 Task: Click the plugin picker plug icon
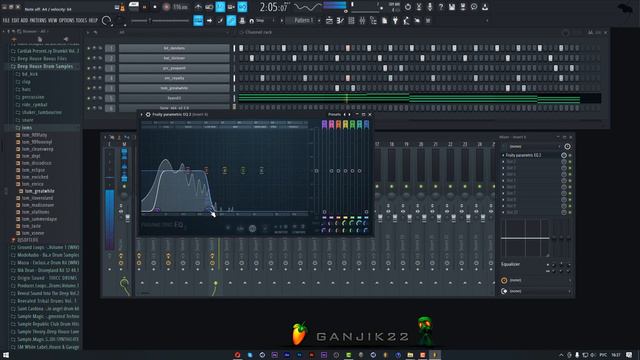[396, 20]
